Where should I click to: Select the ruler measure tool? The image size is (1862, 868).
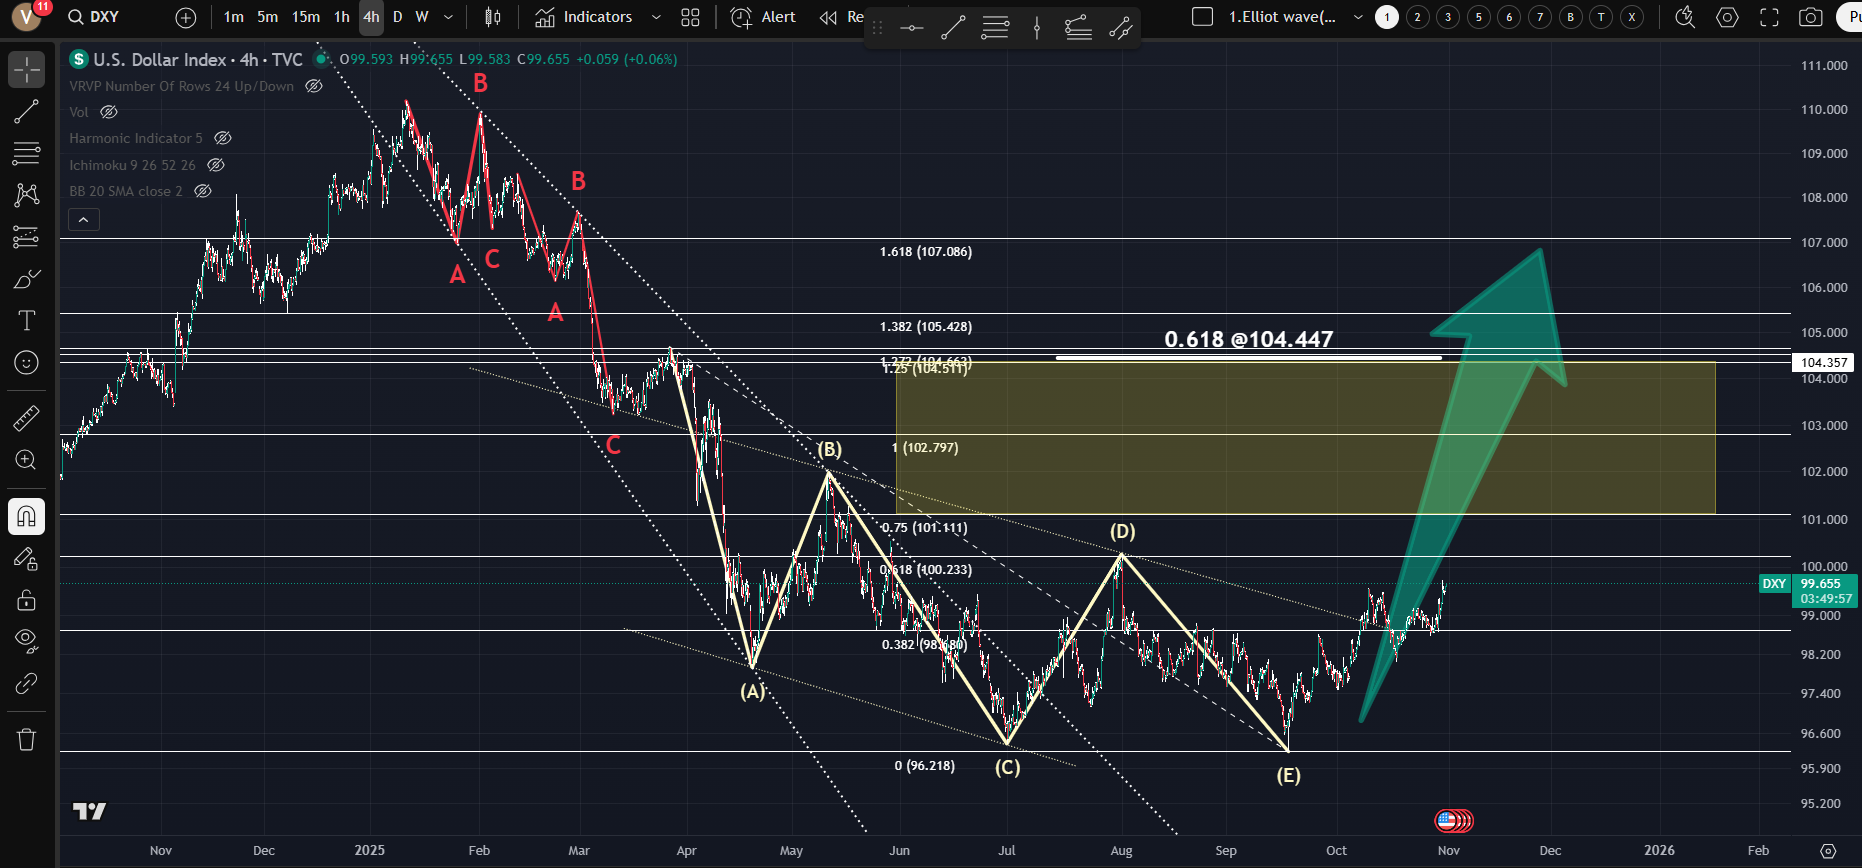click(26, 417)
